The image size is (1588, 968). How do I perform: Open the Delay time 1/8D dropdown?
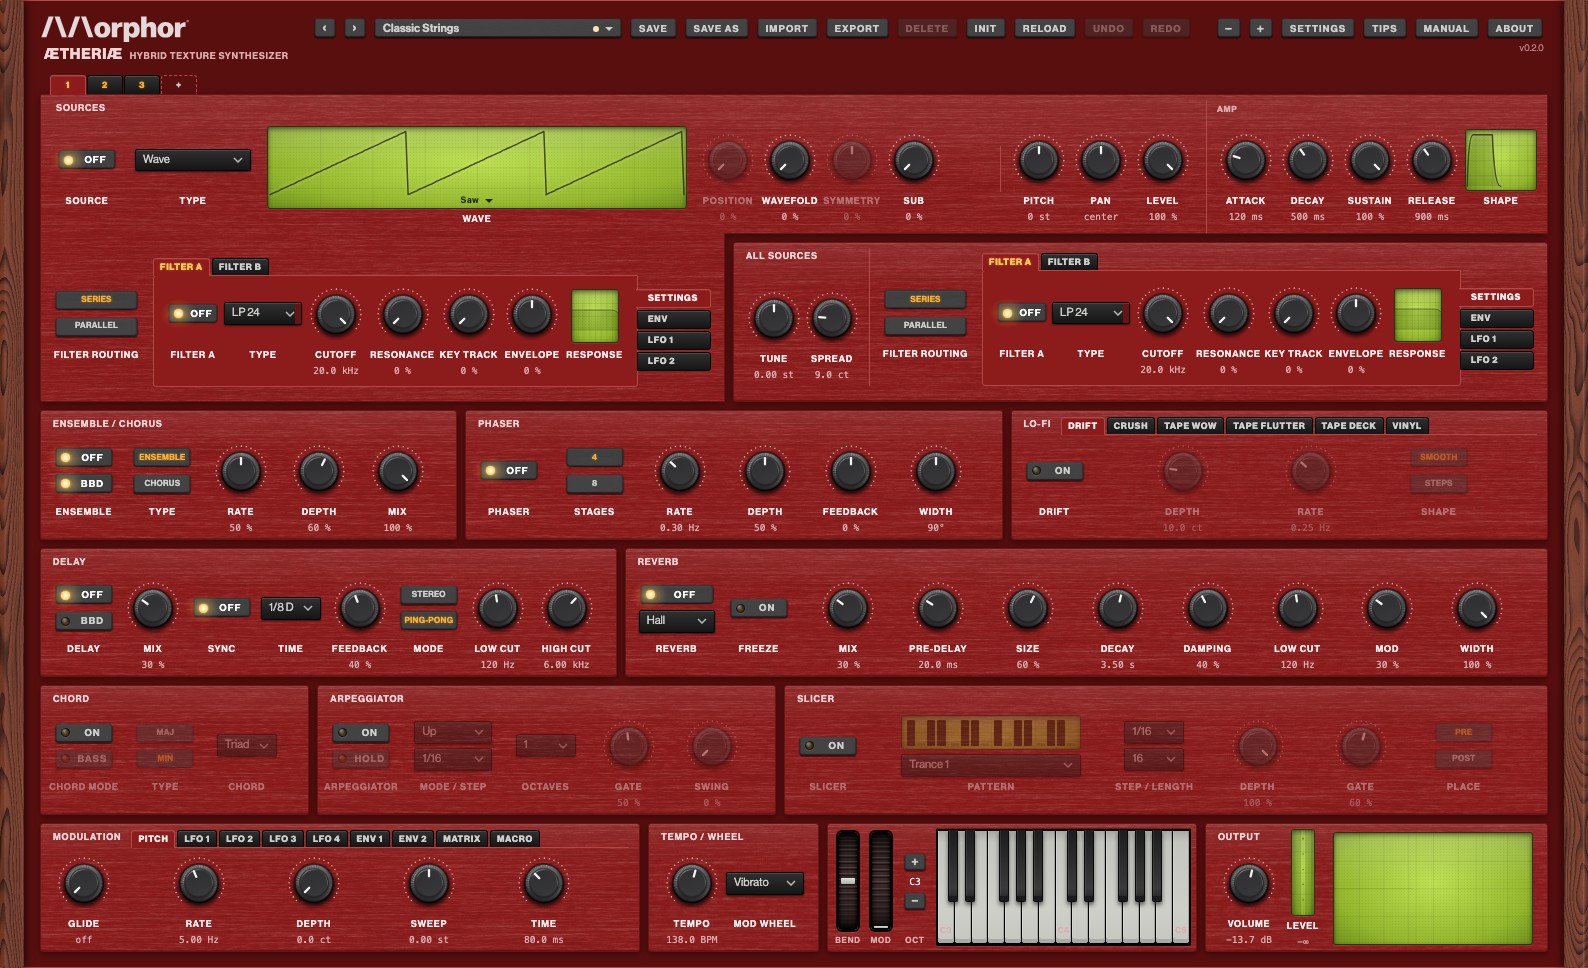pyautogui.click(x=290, y=608)
